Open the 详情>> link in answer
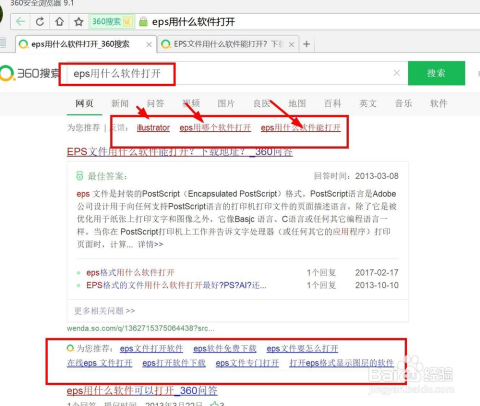Image resolution: width=480 pixels, height=406 pixels. [x=150, y=244]
